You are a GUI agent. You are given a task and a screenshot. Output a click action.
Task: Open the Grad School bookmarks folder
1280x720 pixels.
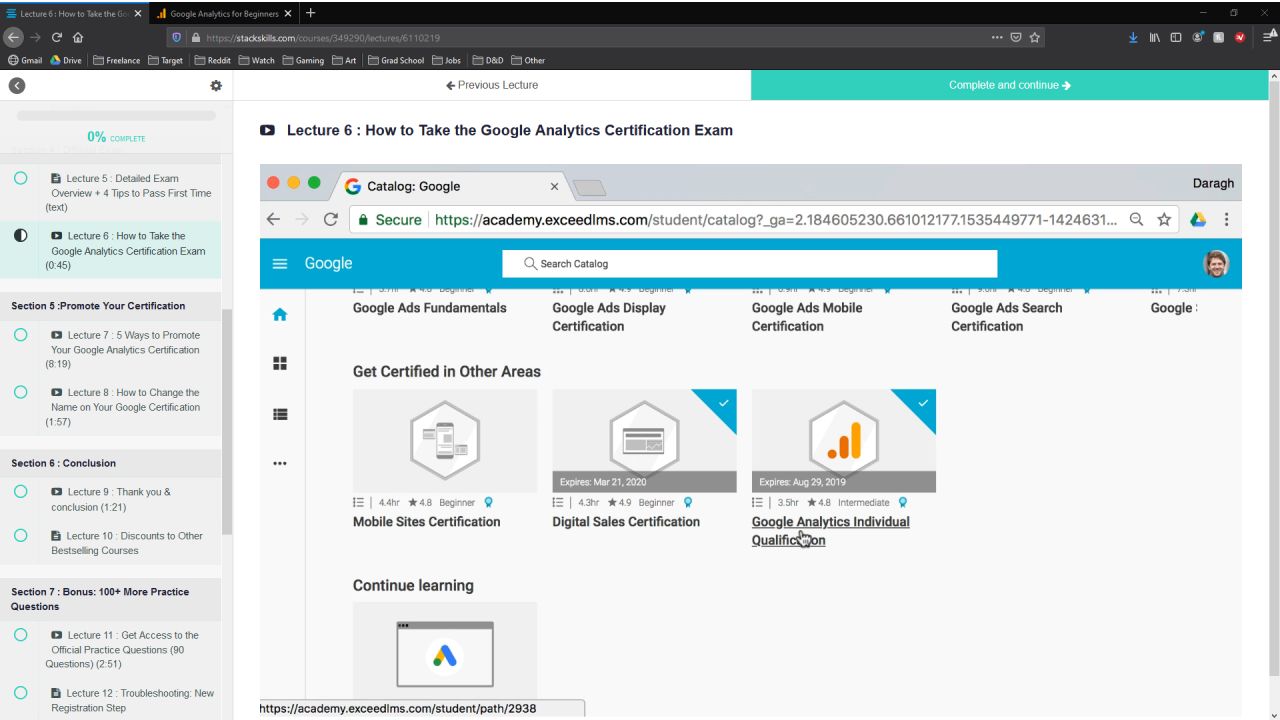(396, 60)
